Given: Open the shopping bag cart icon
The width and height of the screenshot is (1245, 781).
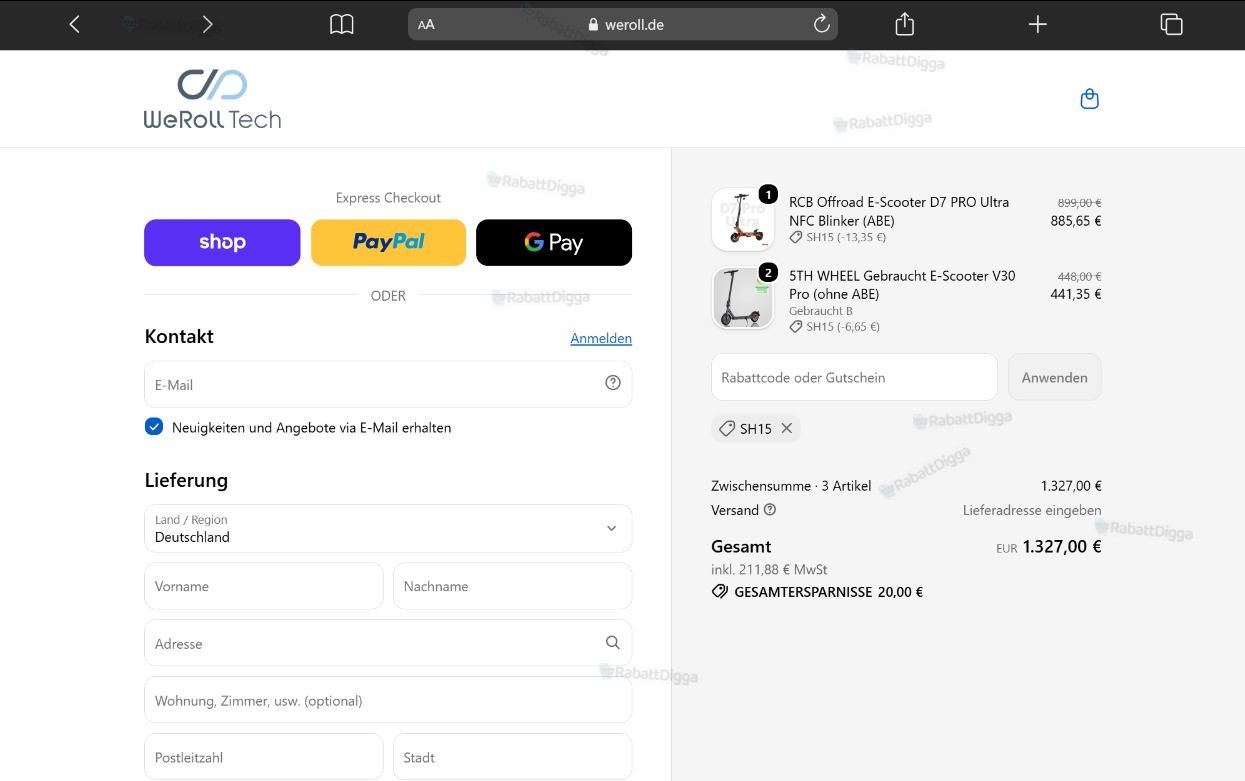Looking at the screenshot, I should 1090,99.
